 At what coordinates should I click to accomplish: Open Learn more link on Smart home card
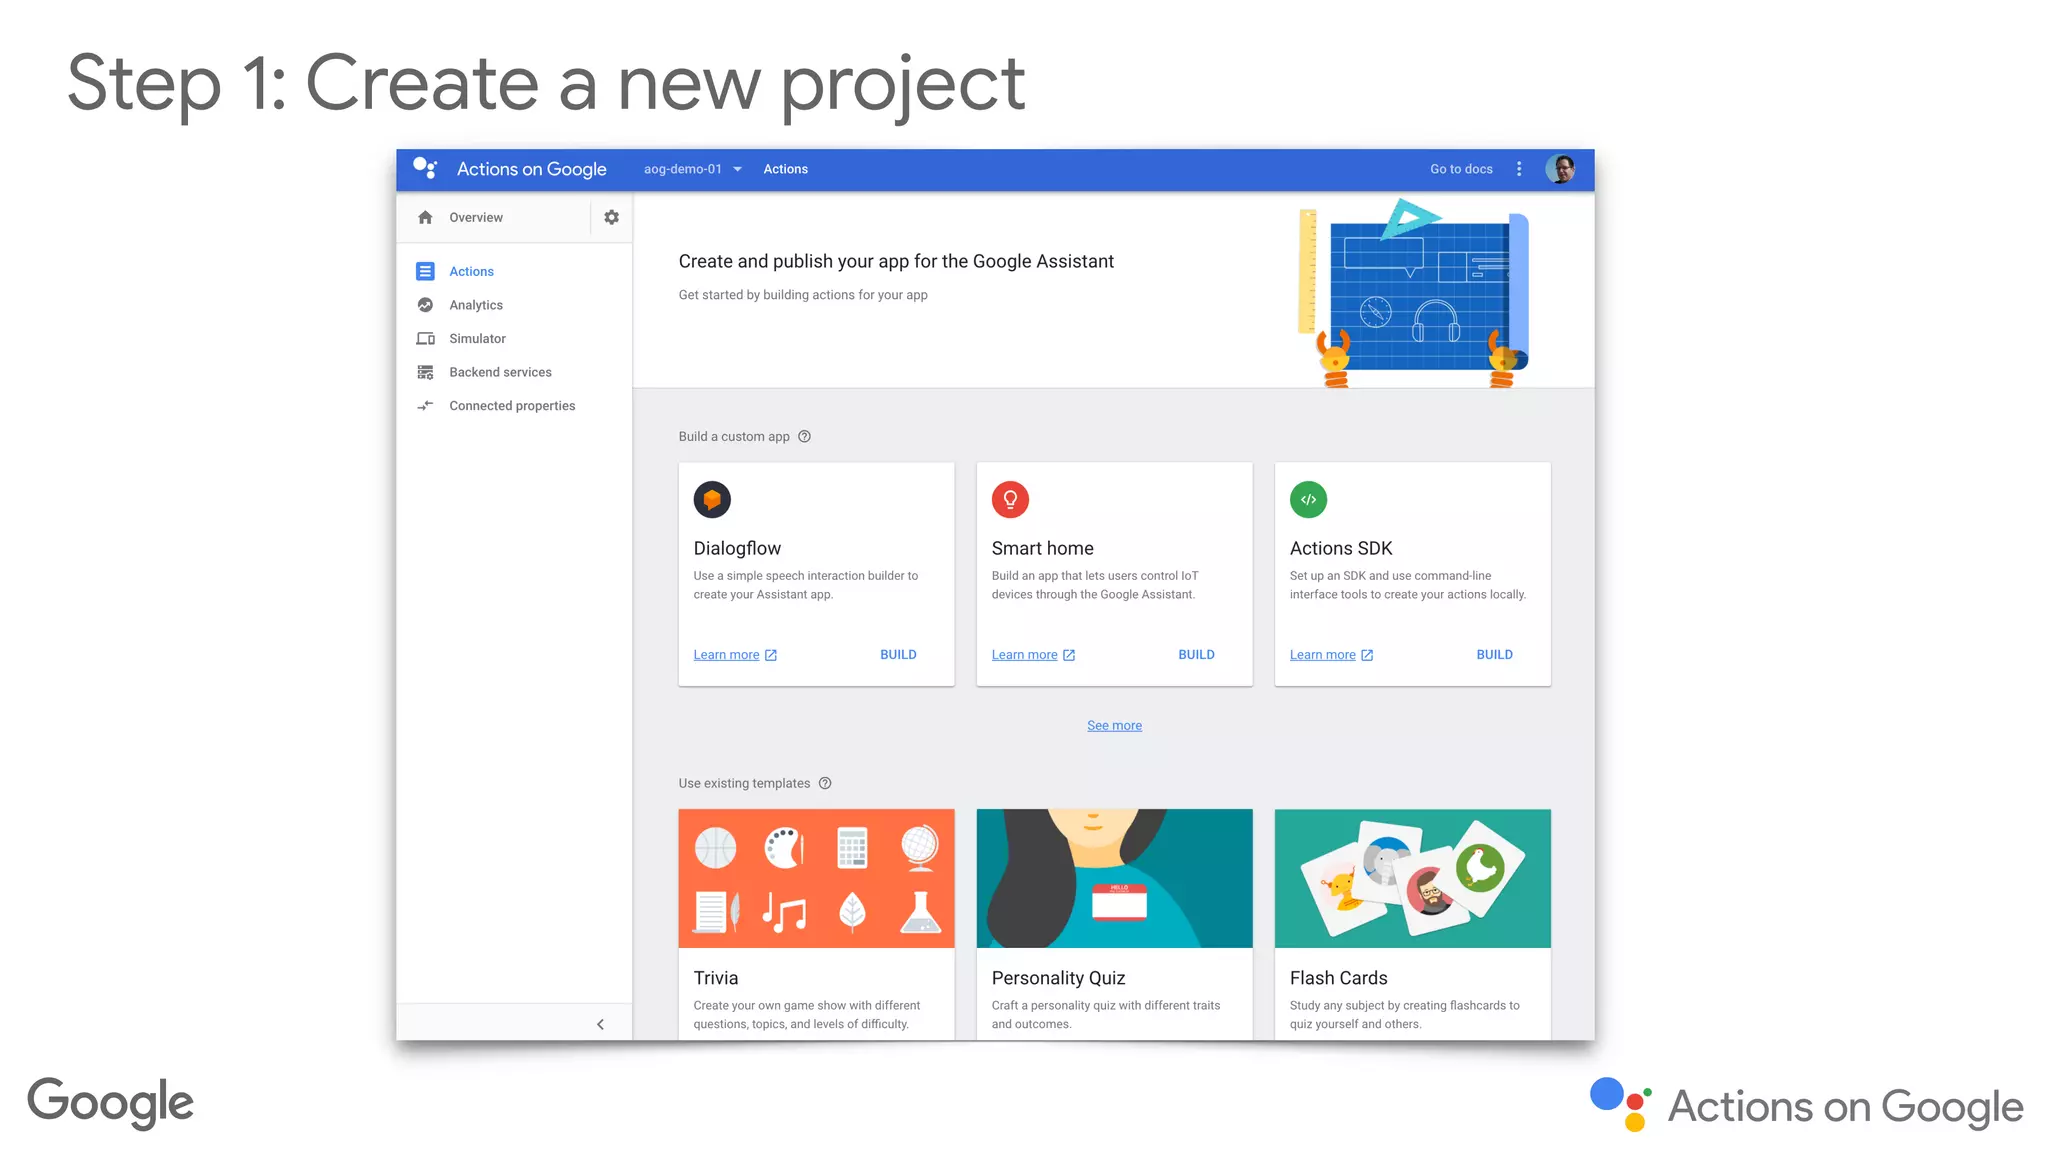pyautogui.click(x=1024, y=655)
